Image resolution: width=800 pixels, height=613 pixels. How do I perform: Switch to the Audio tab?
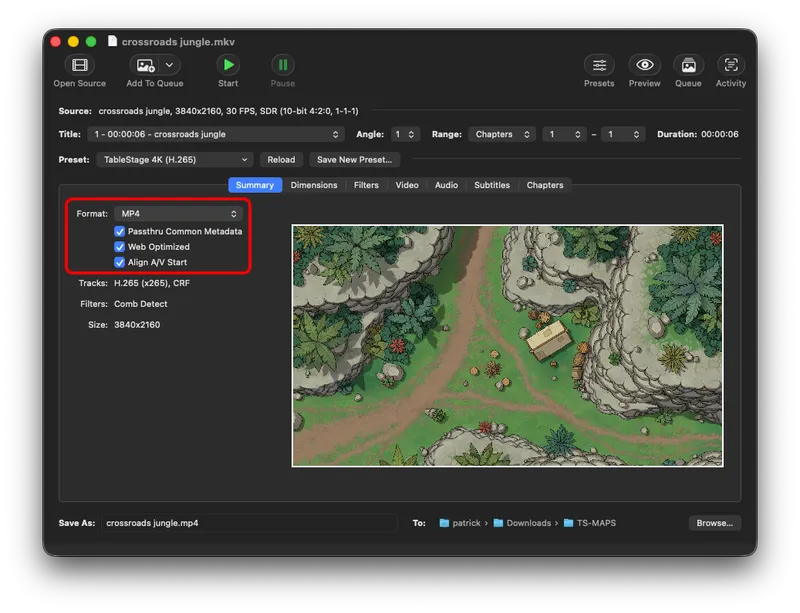pos(446,185)
